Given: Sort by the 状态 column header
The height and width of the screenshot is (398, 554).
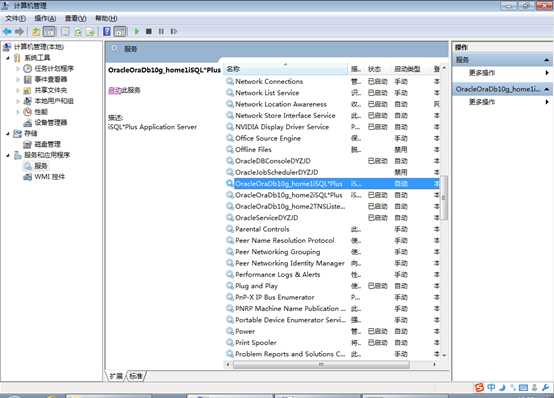Looking at the screenshot, I should (x=374, y=69).
